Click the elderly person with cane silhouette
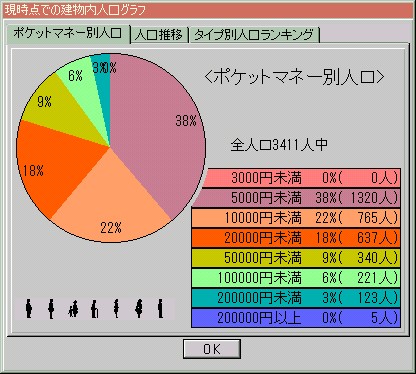The width and height of the screenshot is (416, 374). 95,309
